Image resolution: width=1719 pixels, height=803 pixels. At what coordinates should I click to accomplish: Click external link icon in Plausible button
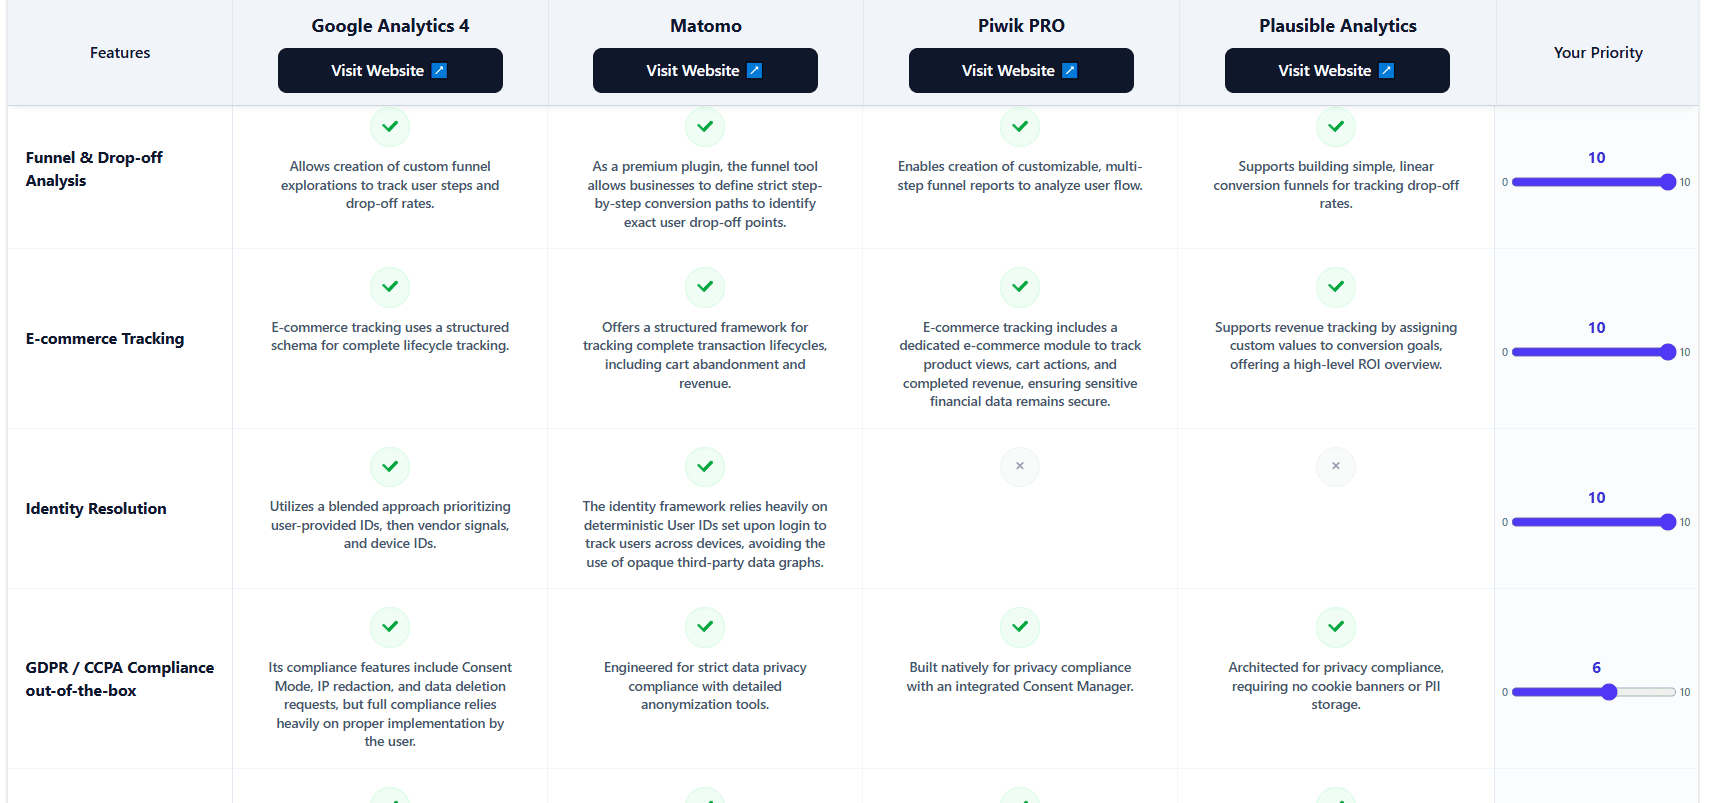point(1386,71)
